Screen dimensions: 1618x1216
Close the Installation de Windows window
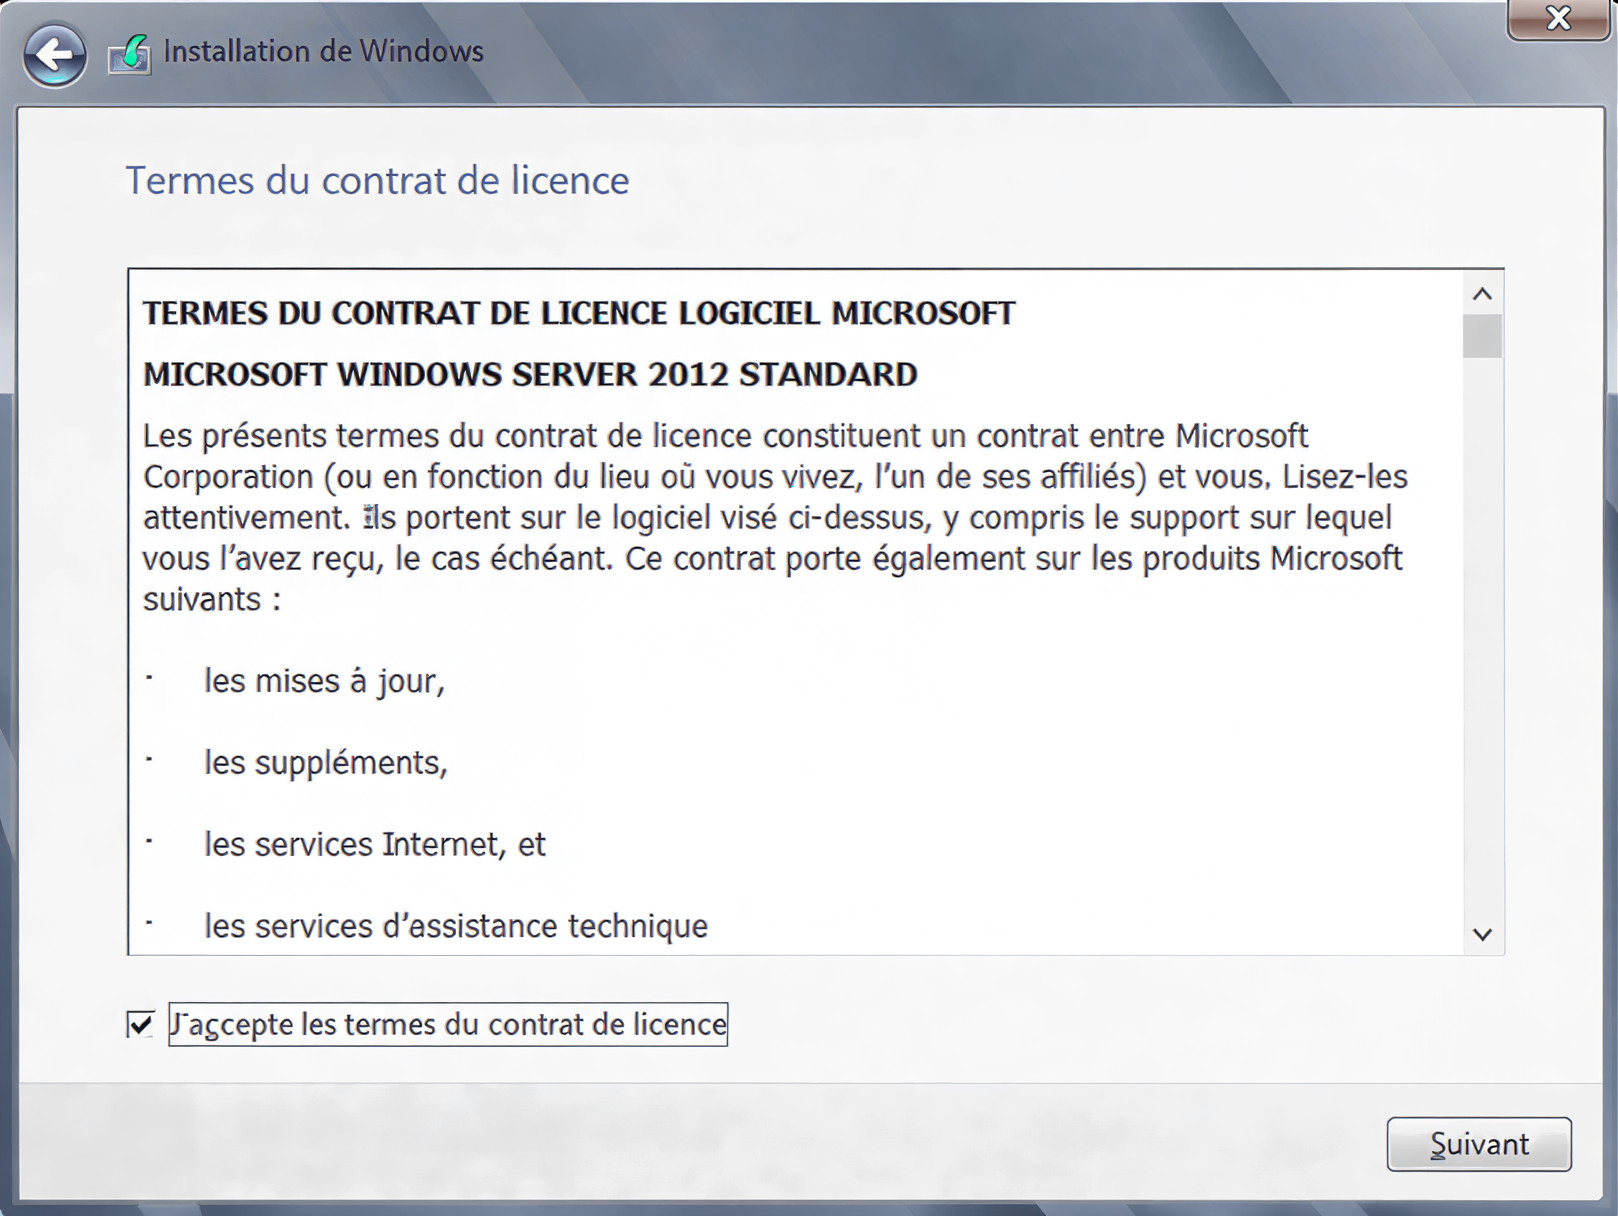(1558, 19)
